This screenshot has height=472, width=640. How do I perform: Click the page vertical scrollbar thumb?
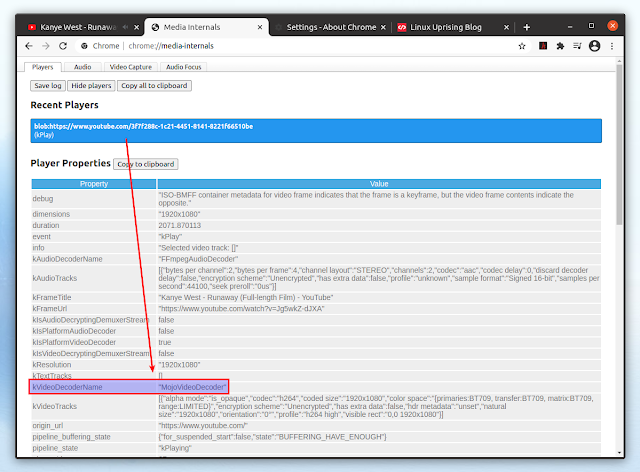pyautogui.click(x=619, y=143)
